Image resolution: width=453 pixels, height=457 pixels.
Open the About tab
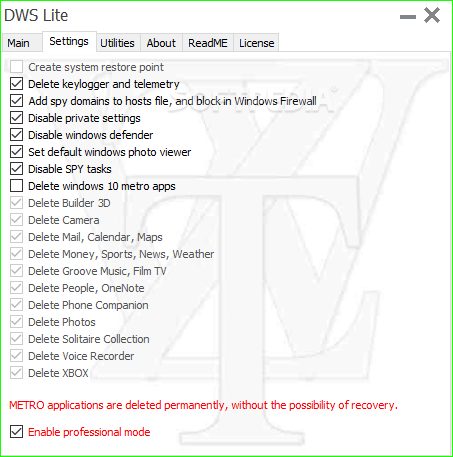click(161, 43)
